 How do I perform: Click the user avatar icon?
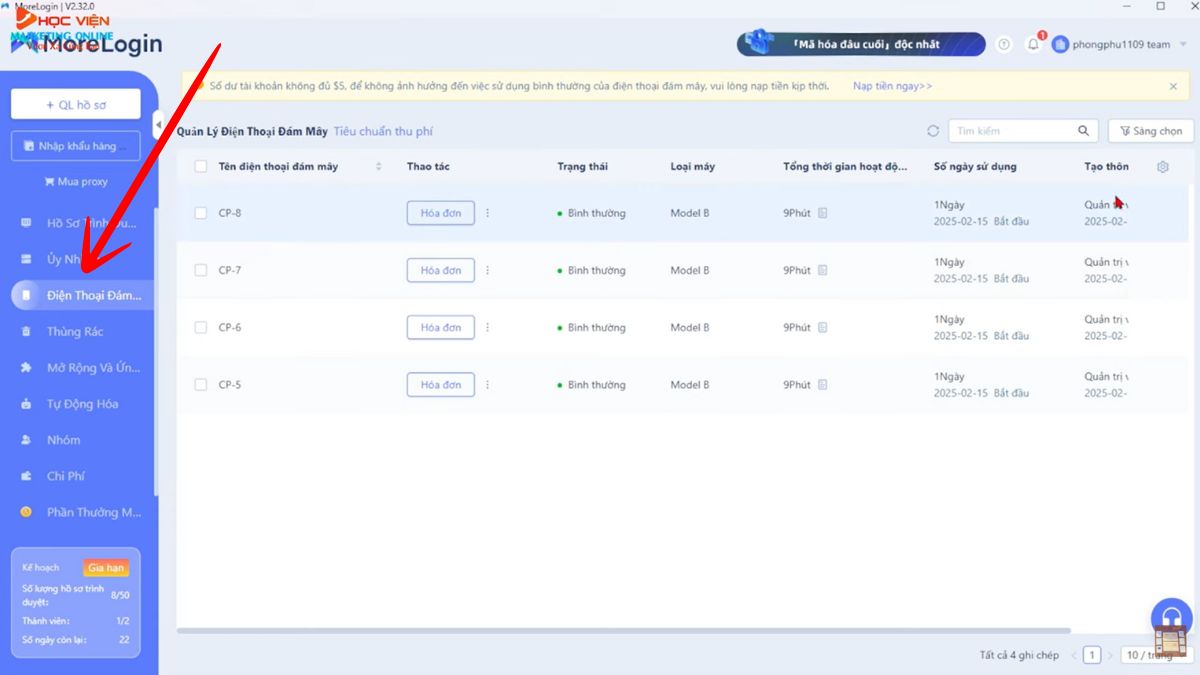point(1060,45)
